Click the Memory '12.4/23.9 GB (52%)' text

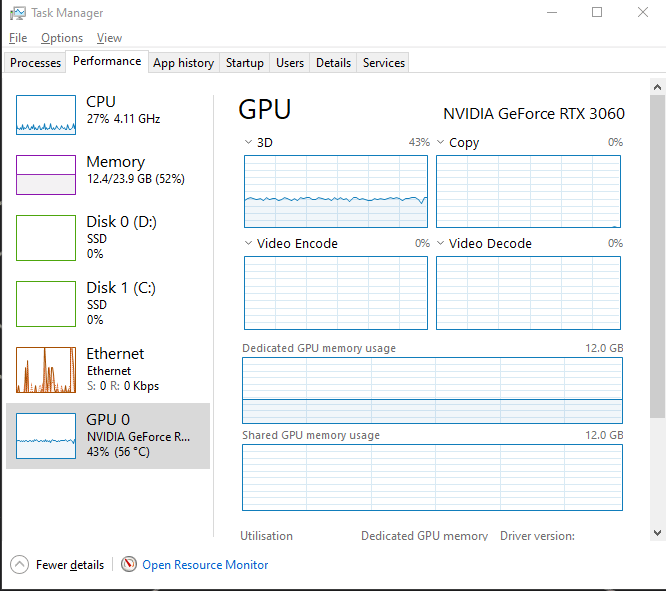click(x=135, y=179)
